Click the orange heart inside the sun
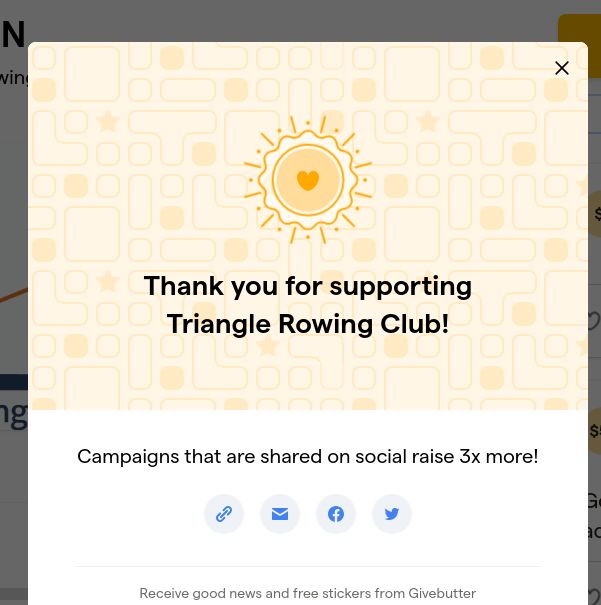 (308, 181)
